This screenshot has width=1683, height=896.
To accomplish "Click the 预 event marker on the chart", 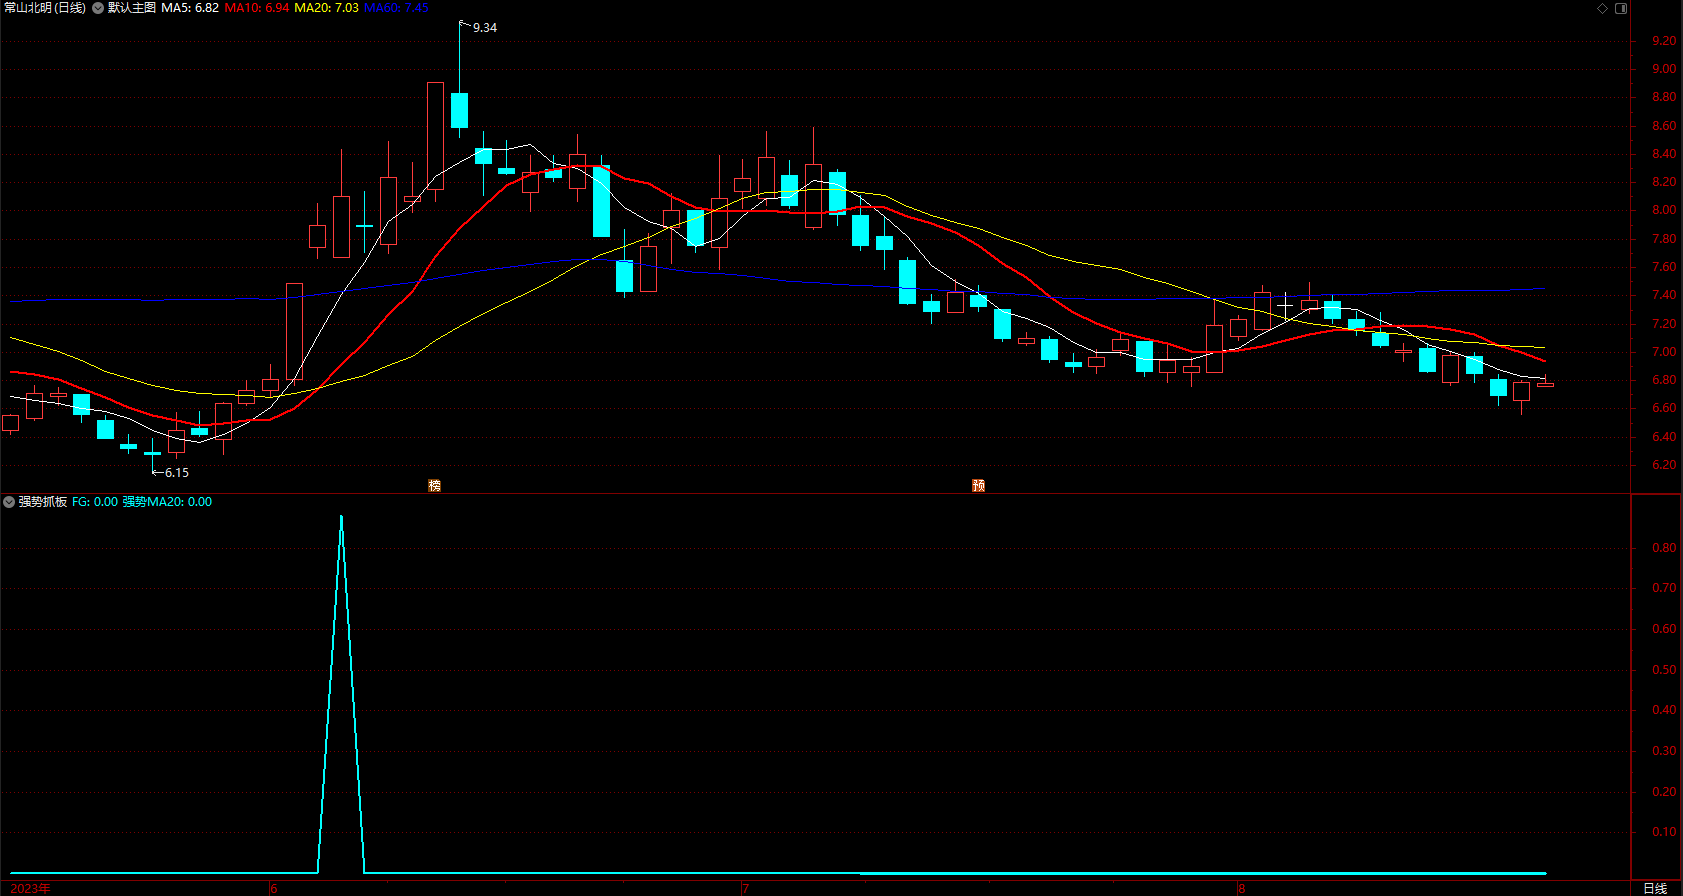I will [x=978, y=485].
